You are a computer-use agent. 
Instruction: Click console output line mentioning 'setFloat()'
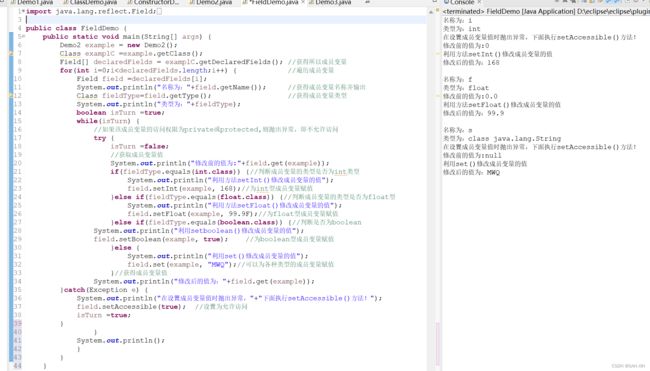tap(502, 105)
